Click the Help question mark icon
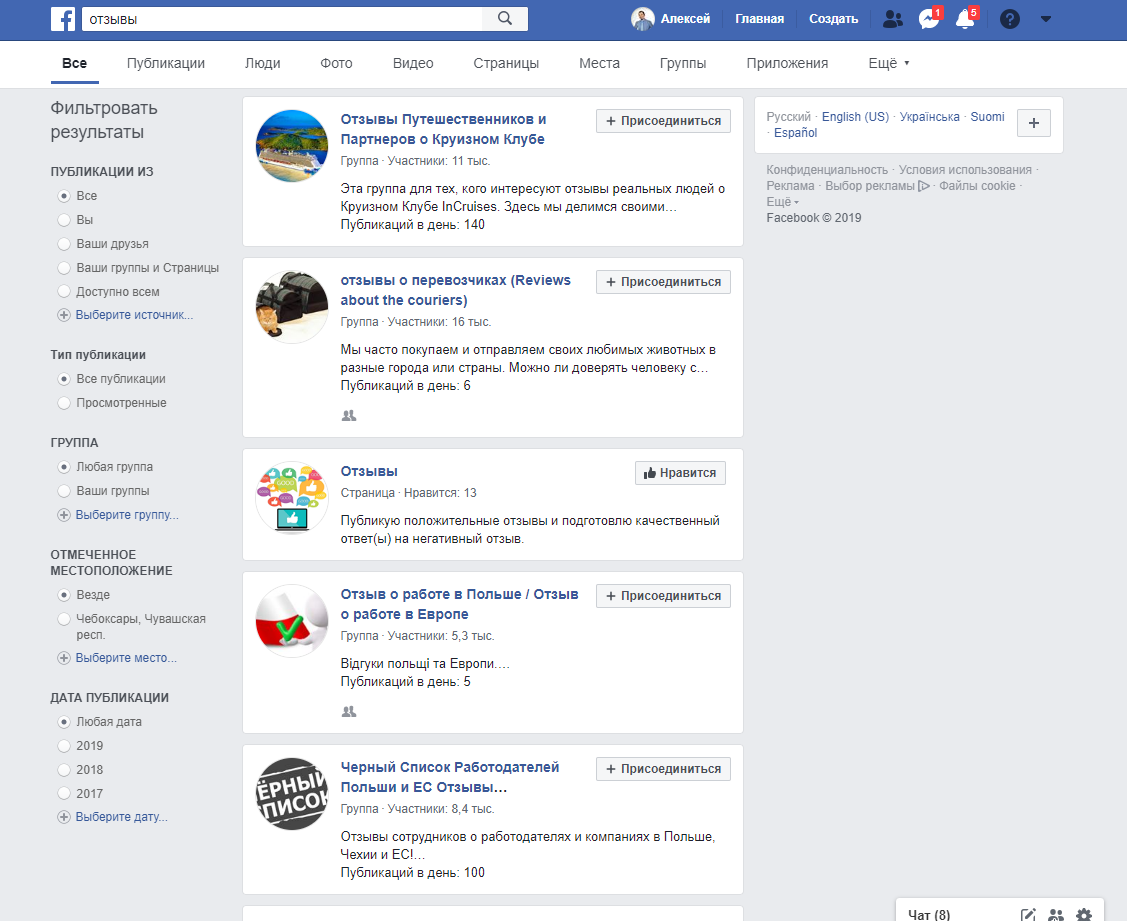This screenshot has width=1127, height=921. [1009, 18]
